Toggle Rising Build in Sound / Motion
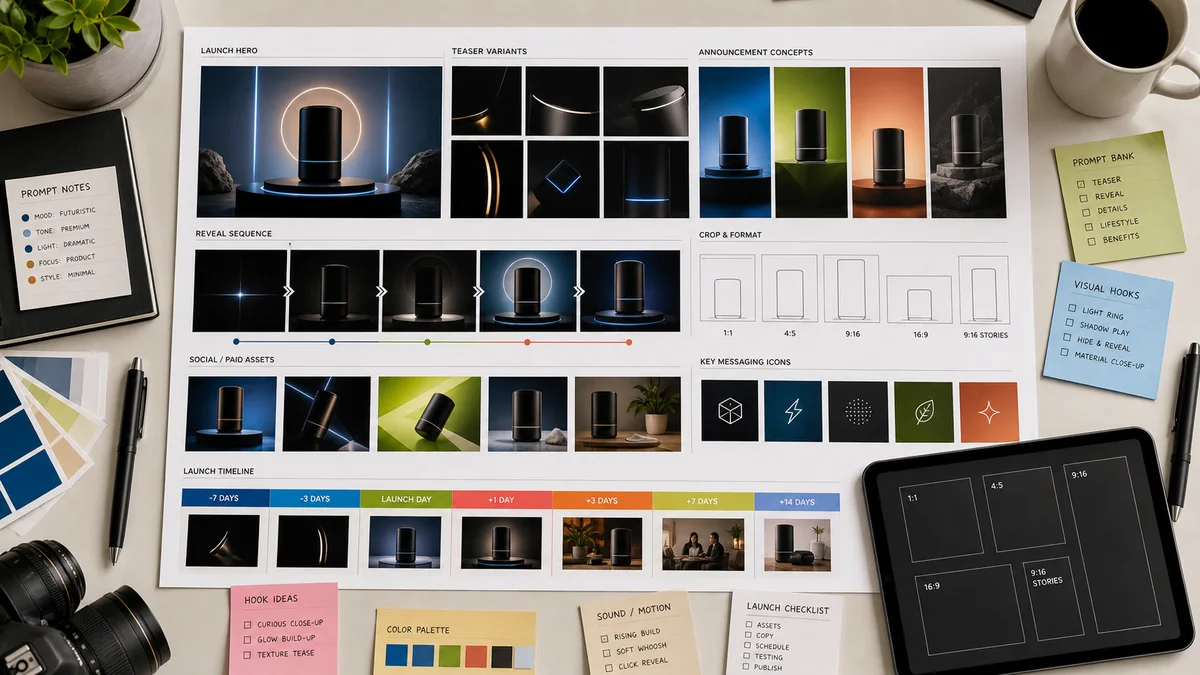 click(604, 637)
